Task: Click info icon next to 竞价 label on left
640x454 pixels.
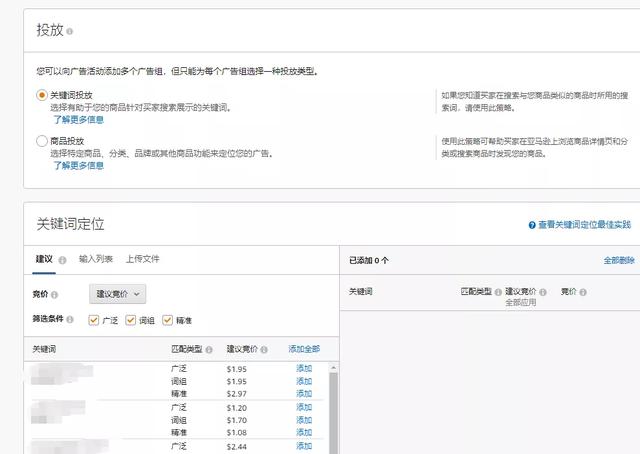Action: tap(54, 294)
